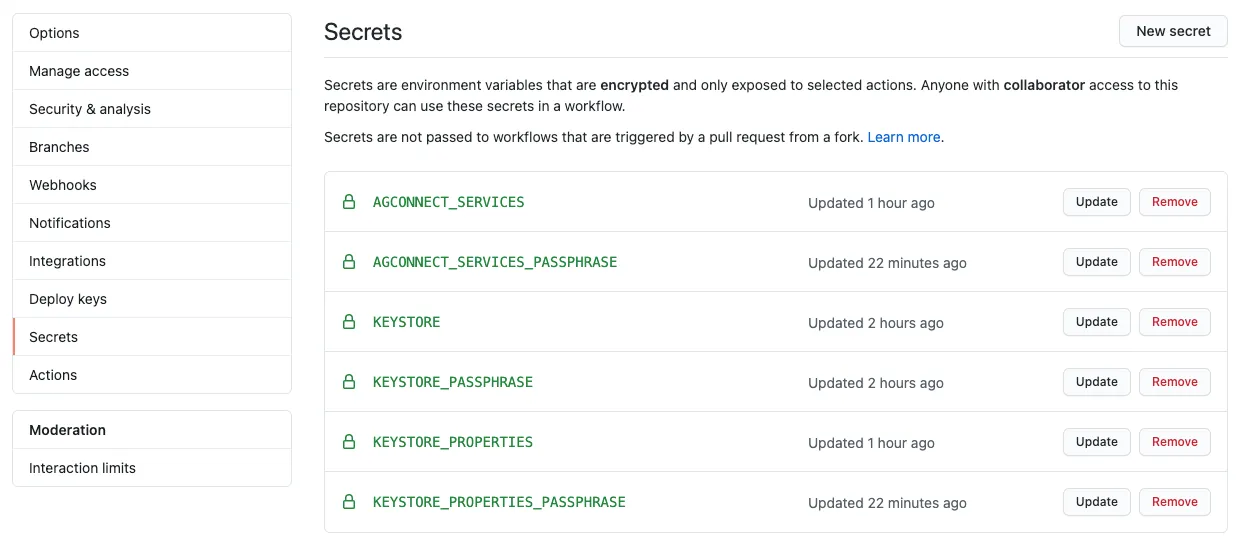The image size is (1252, 551).
Task: Click the KEYSTORE_PASSPHRASE secret name
Action: 453,382
